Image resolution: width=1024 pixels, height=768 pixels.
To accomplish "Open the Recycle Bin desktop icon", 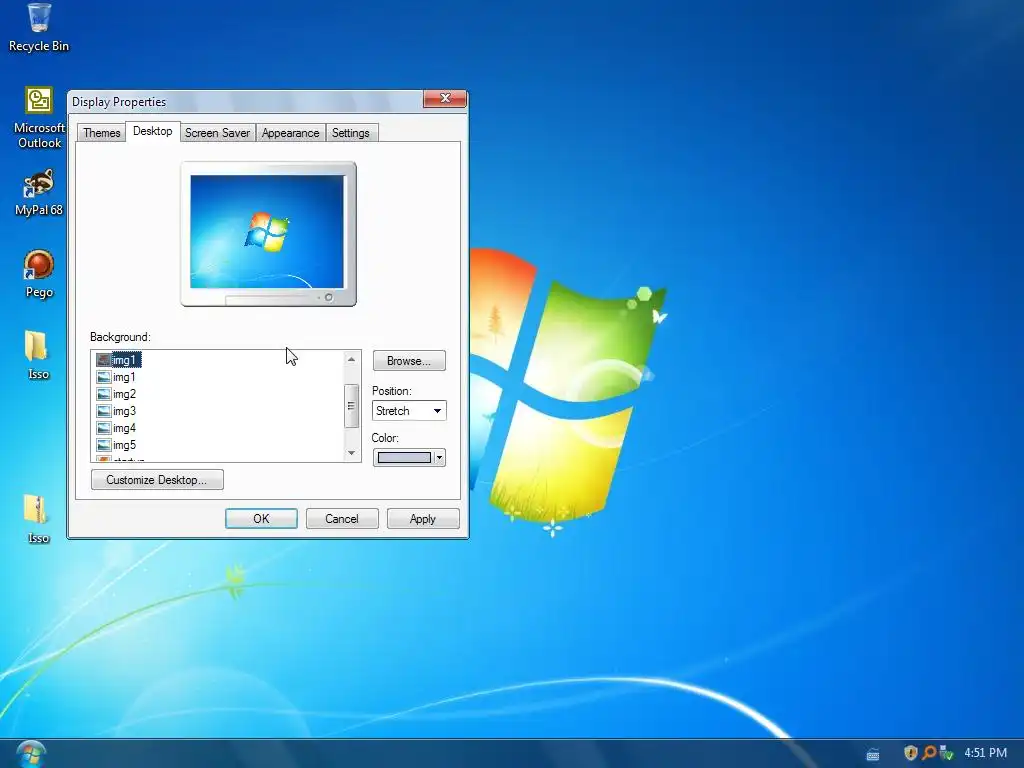I will pyautogui.click(x=39, y=27).
